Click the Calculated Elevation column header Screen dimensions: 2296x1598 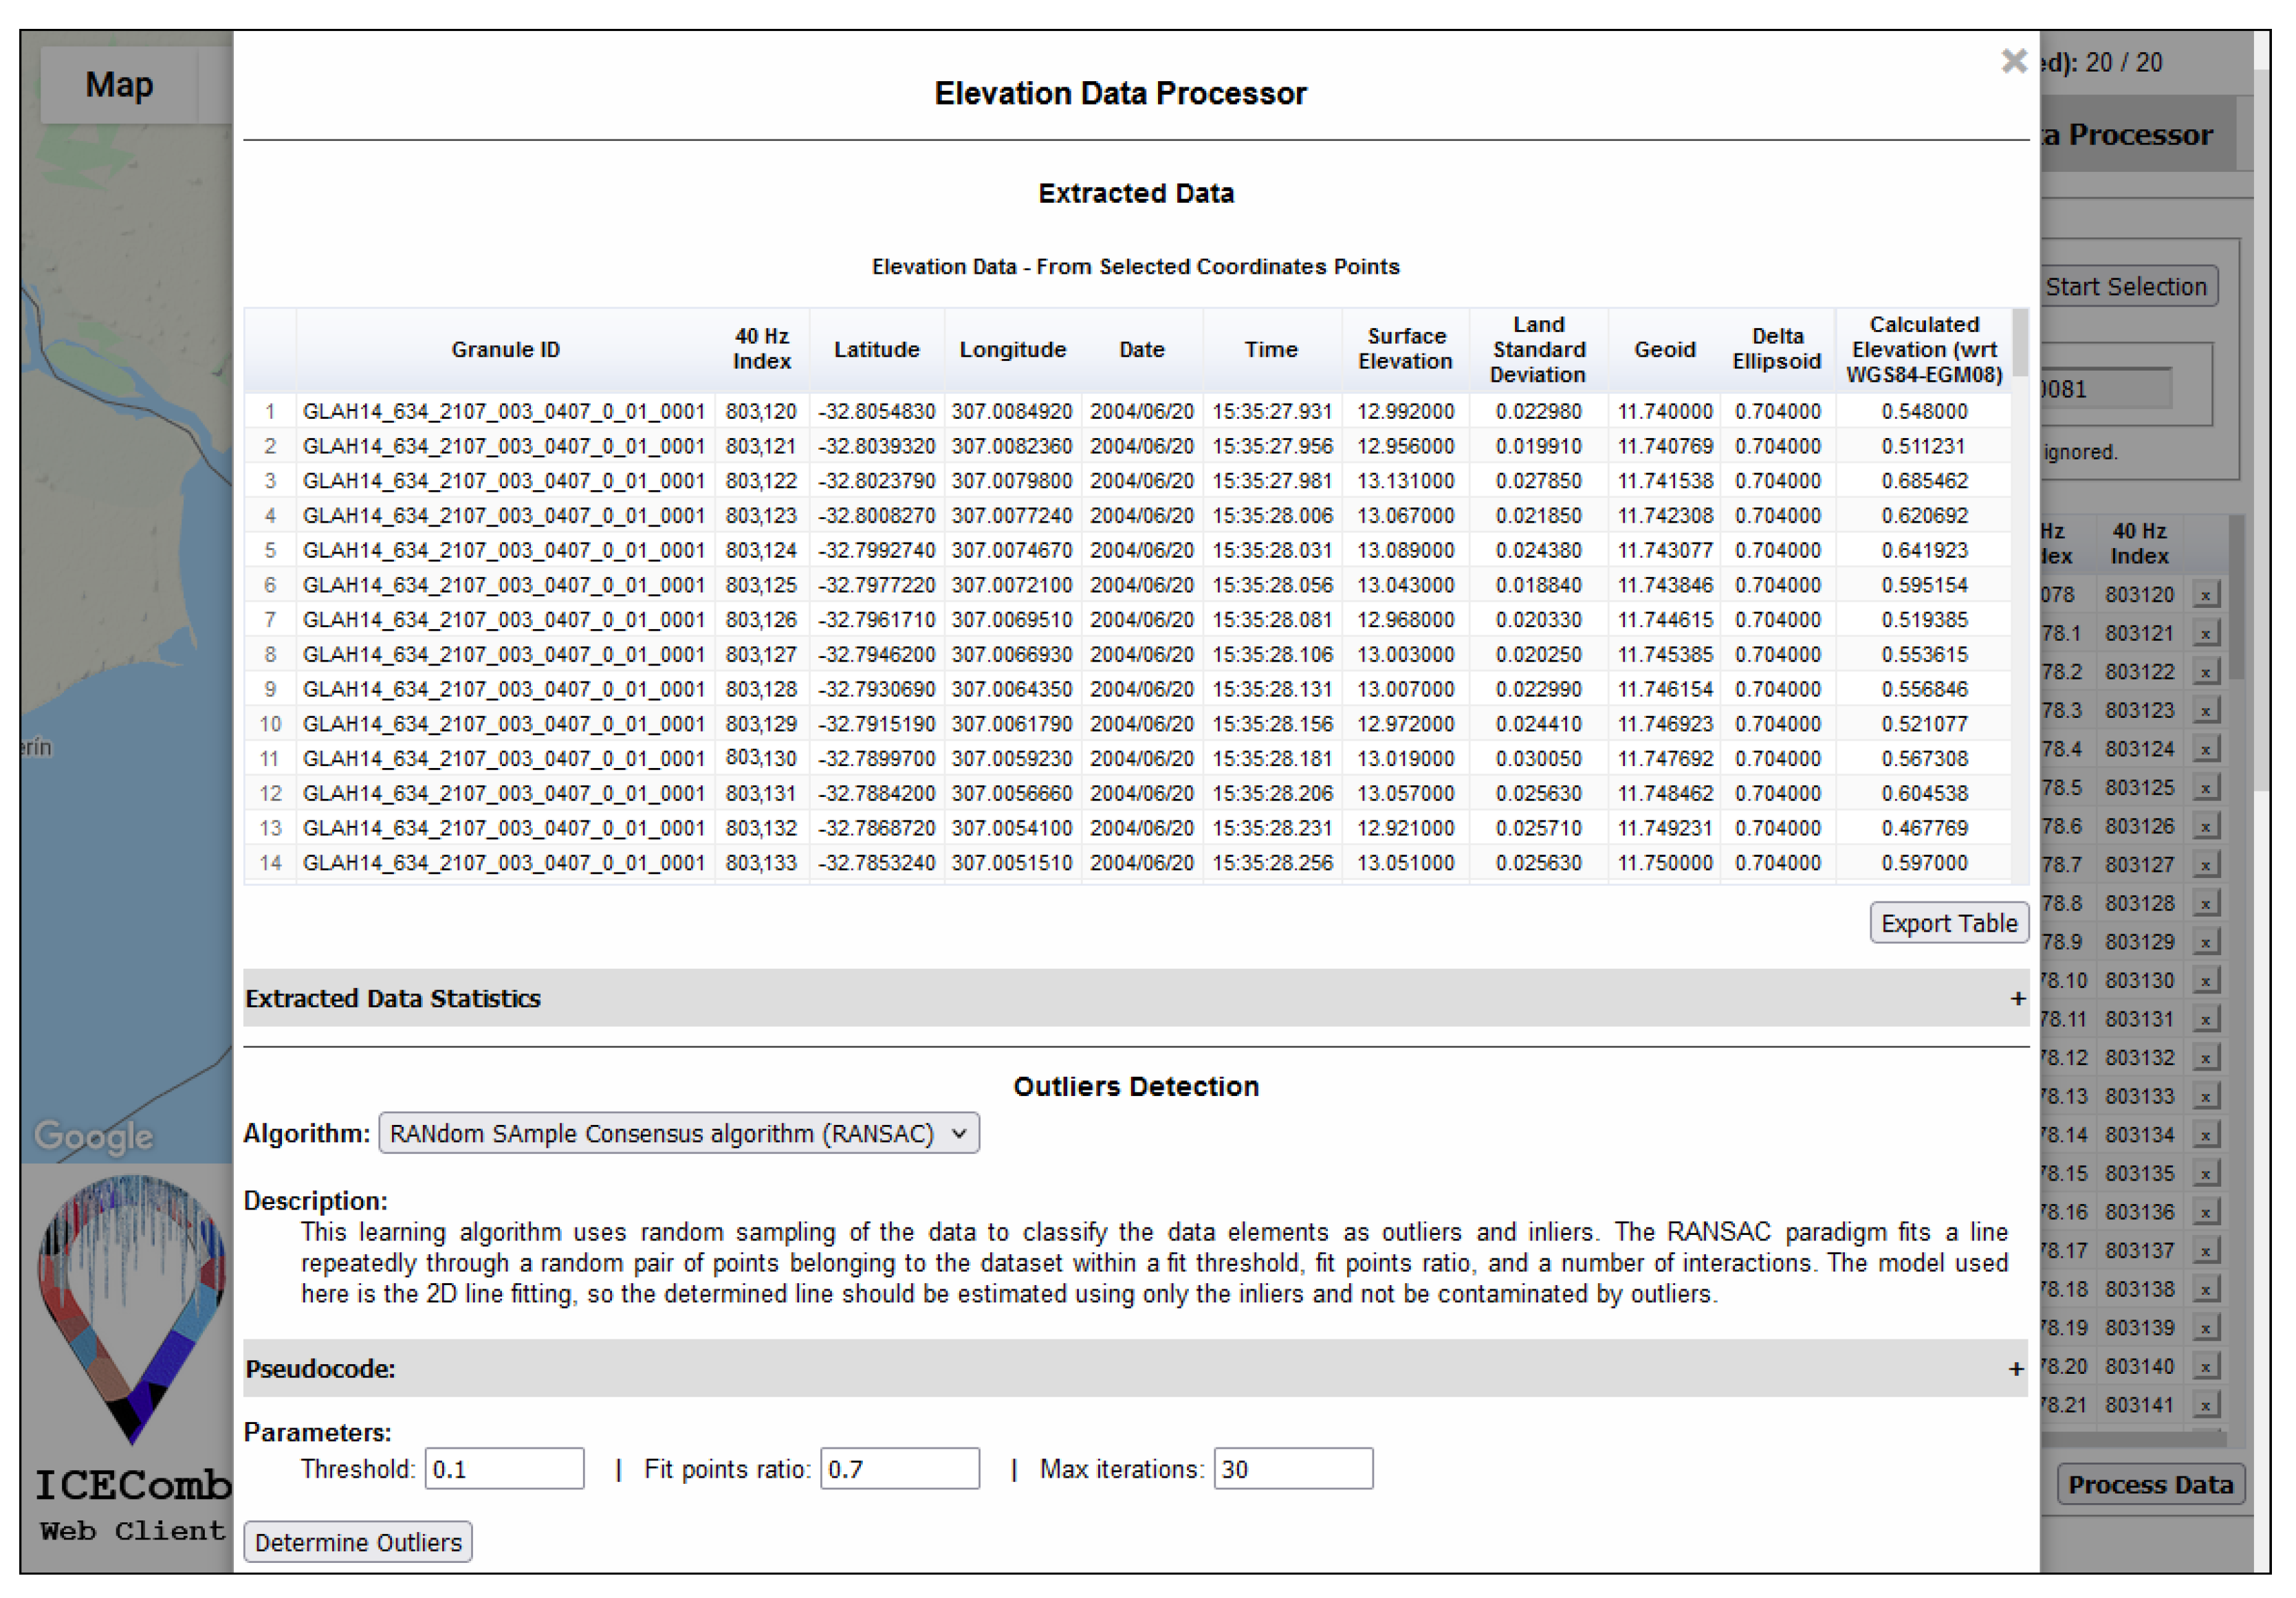coord(1924,350)
